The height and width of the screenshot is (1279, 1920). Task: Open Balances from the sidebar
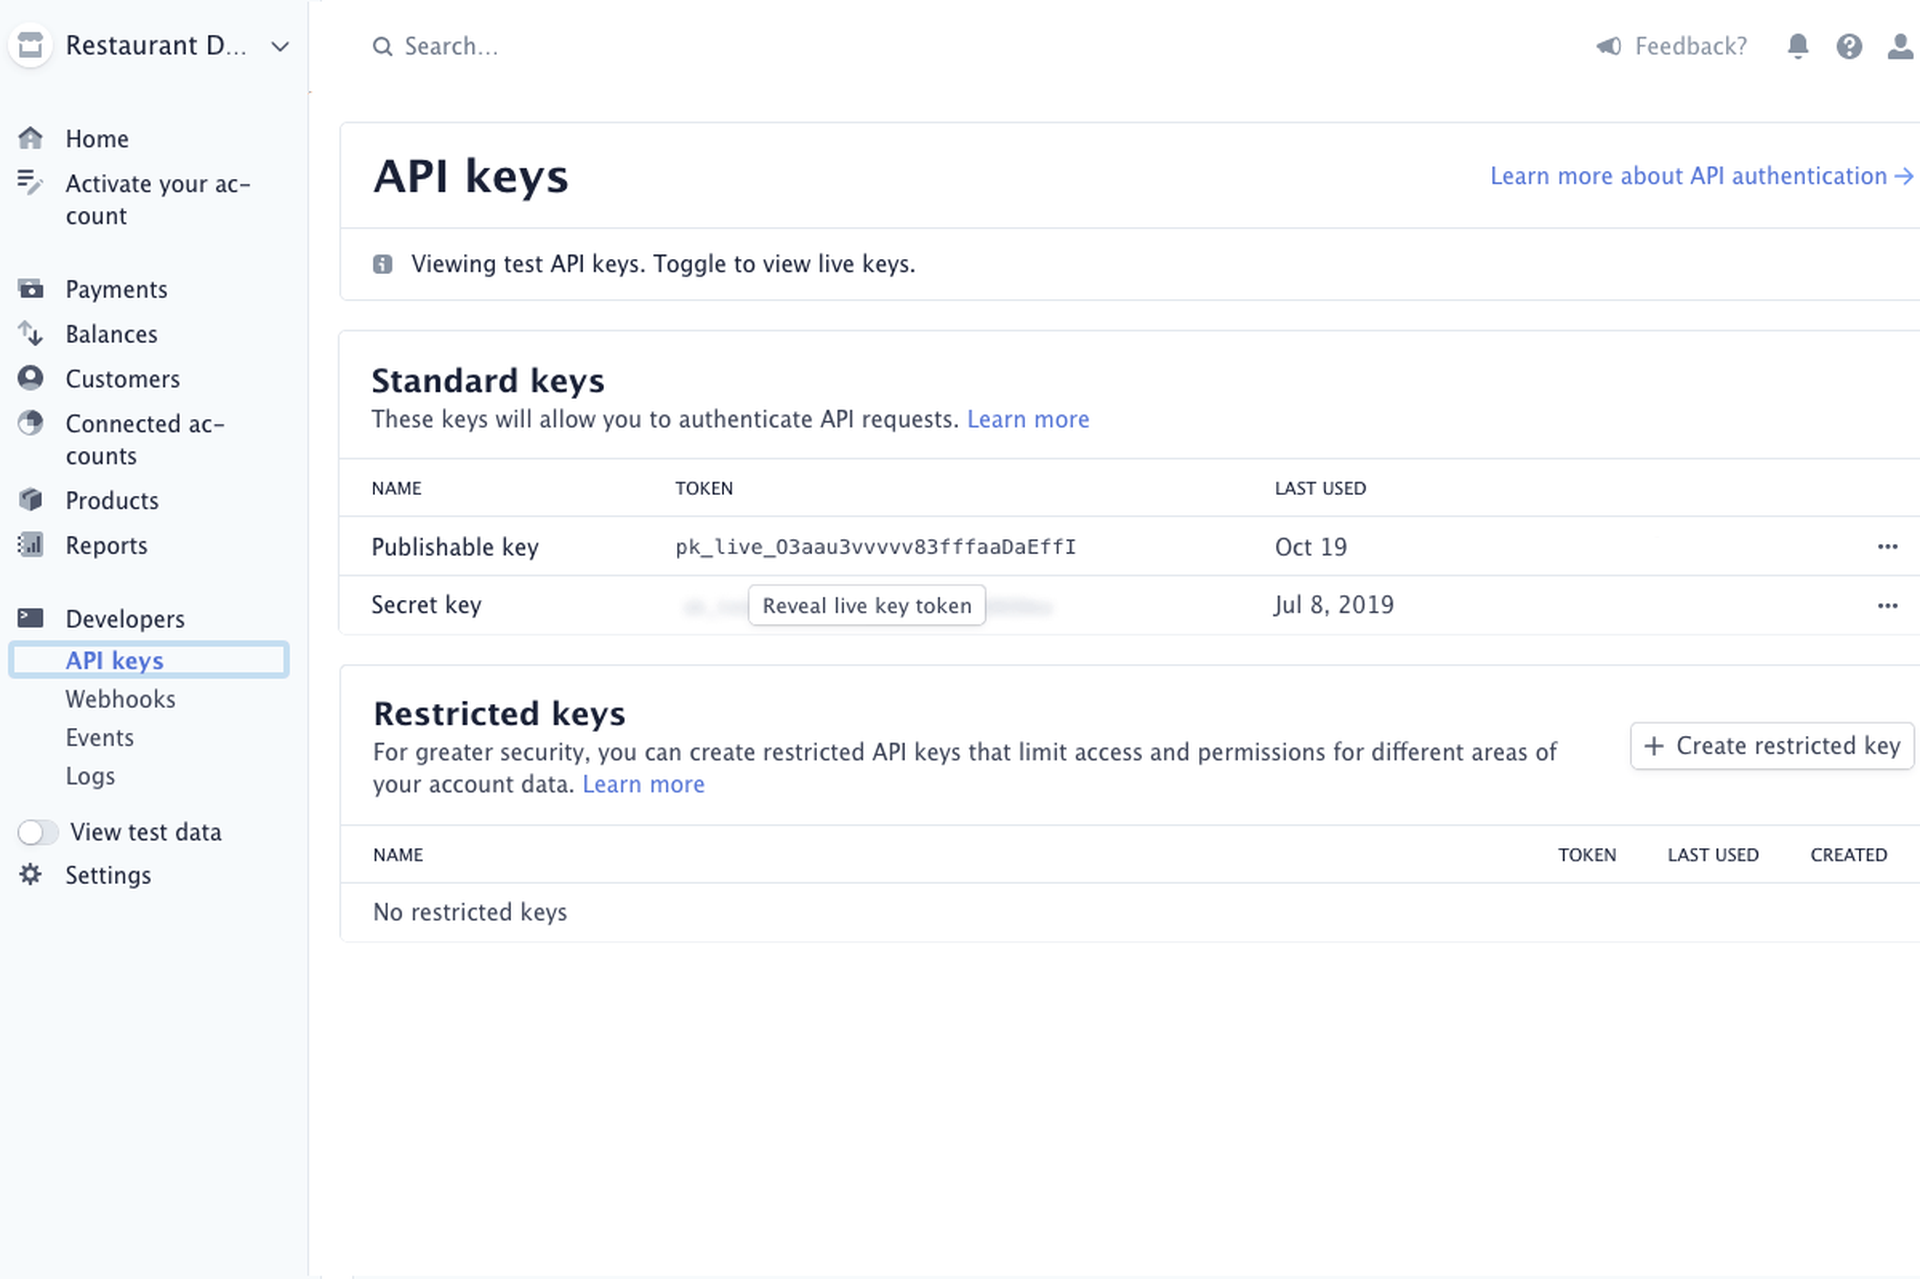(111, 333)
